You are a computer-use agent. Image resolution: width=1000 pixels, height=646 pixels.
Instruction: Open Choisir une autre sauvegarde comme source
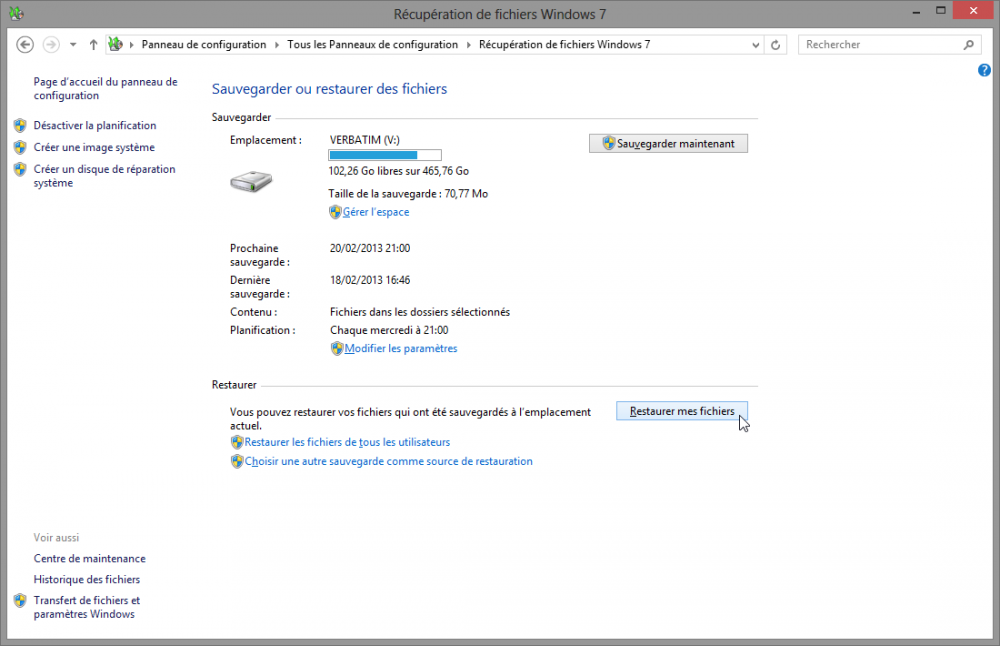[388, 462]
